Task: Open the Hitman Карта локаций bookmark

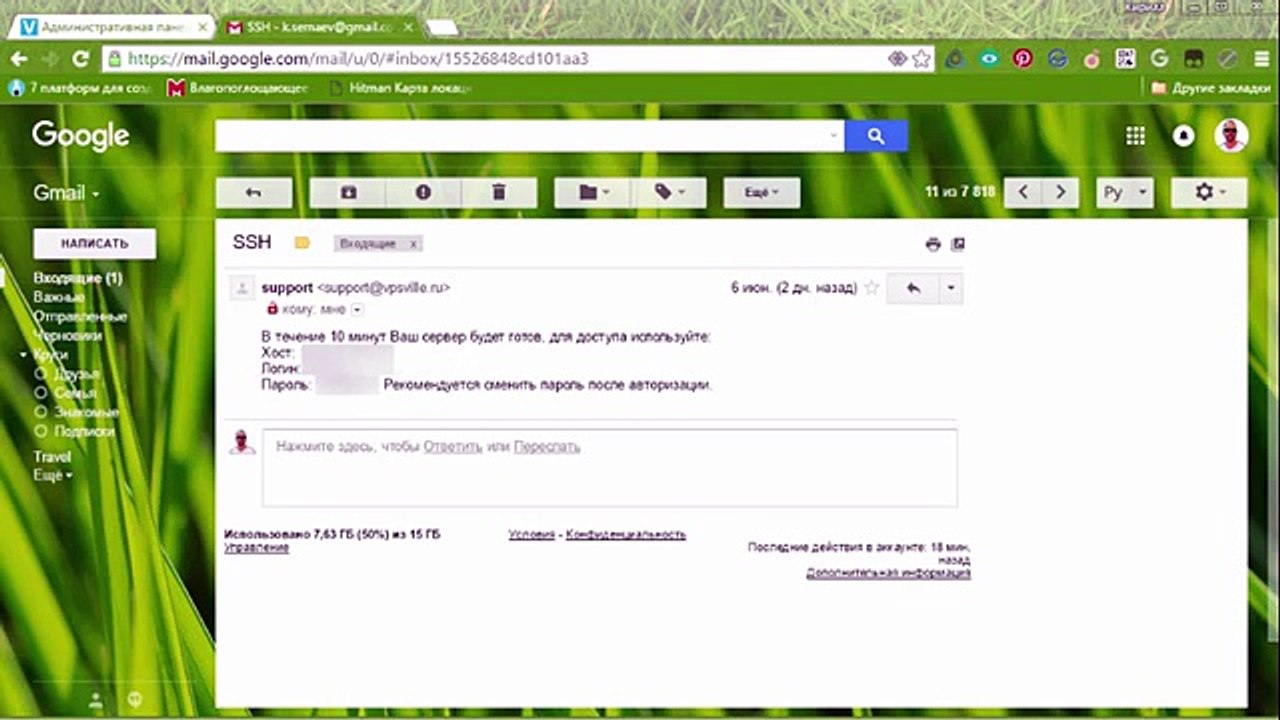Action: point(398,88)
